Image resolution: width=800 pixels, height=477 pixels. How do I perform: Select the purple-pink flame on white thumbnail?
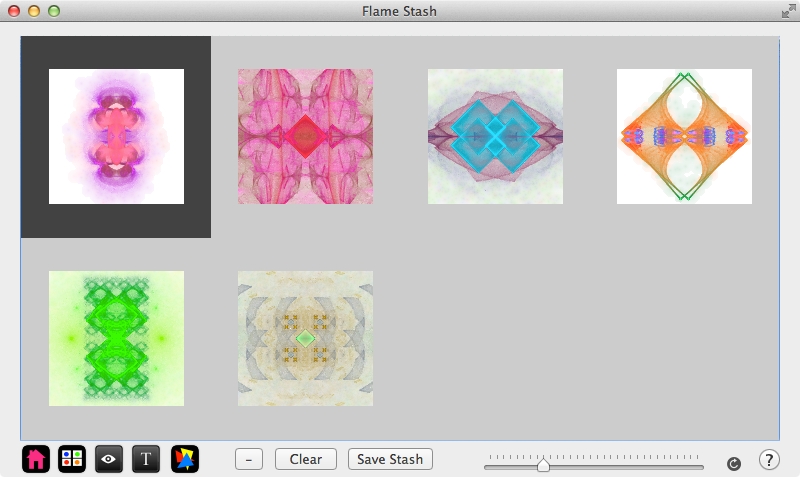(116, 136)
